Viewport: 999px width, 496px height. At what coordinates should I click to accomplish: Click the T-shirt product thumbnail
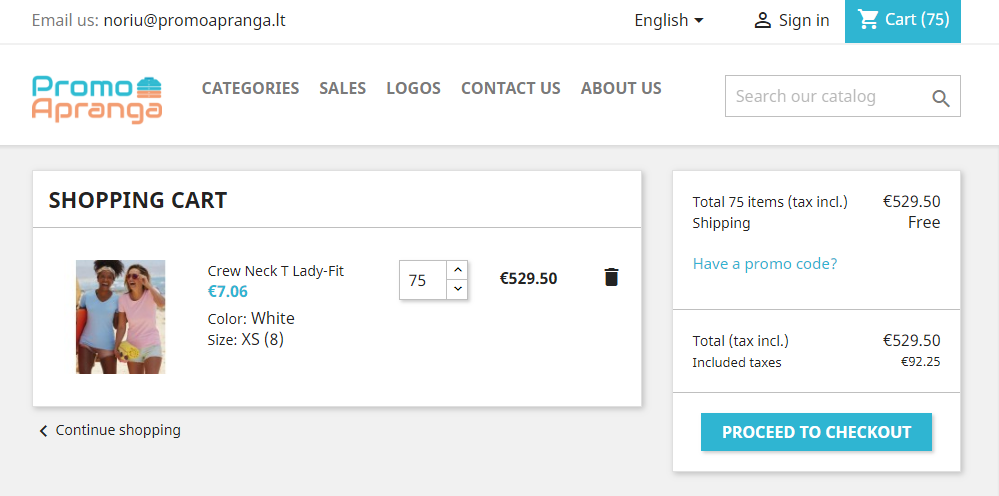[121, 317]
